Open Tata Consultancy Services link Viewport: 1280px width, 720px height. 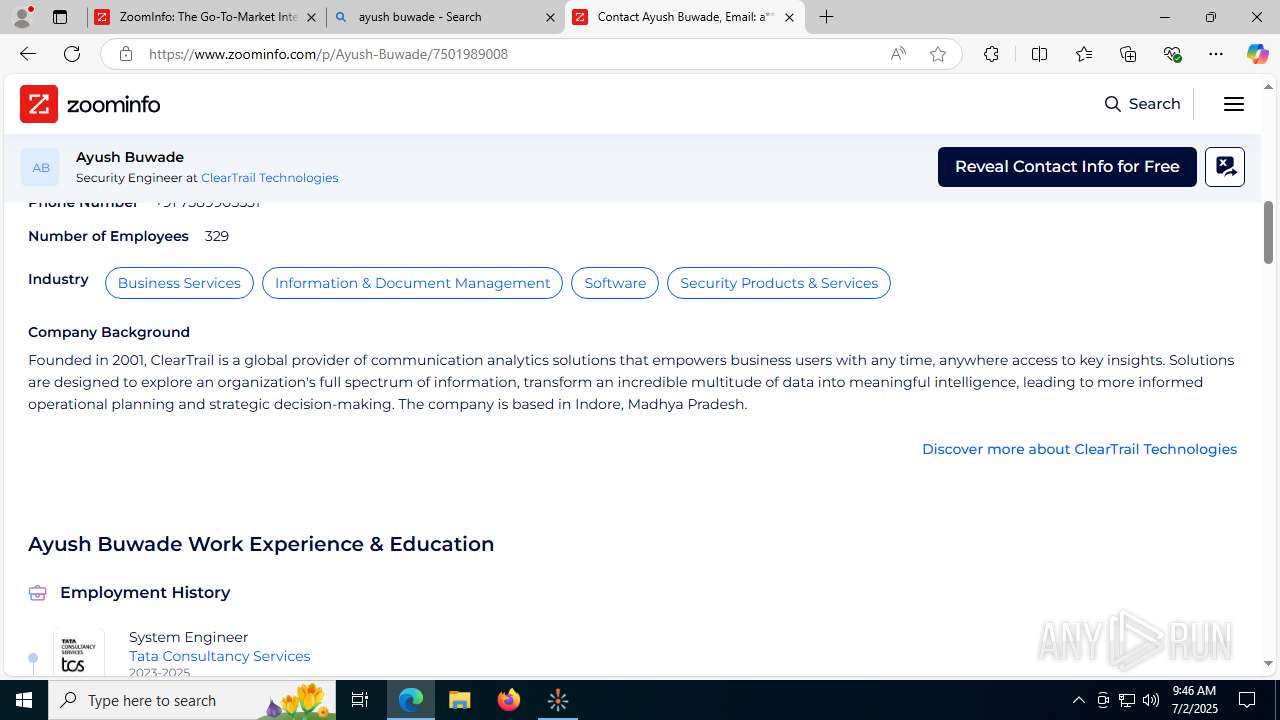coord(219,656)
